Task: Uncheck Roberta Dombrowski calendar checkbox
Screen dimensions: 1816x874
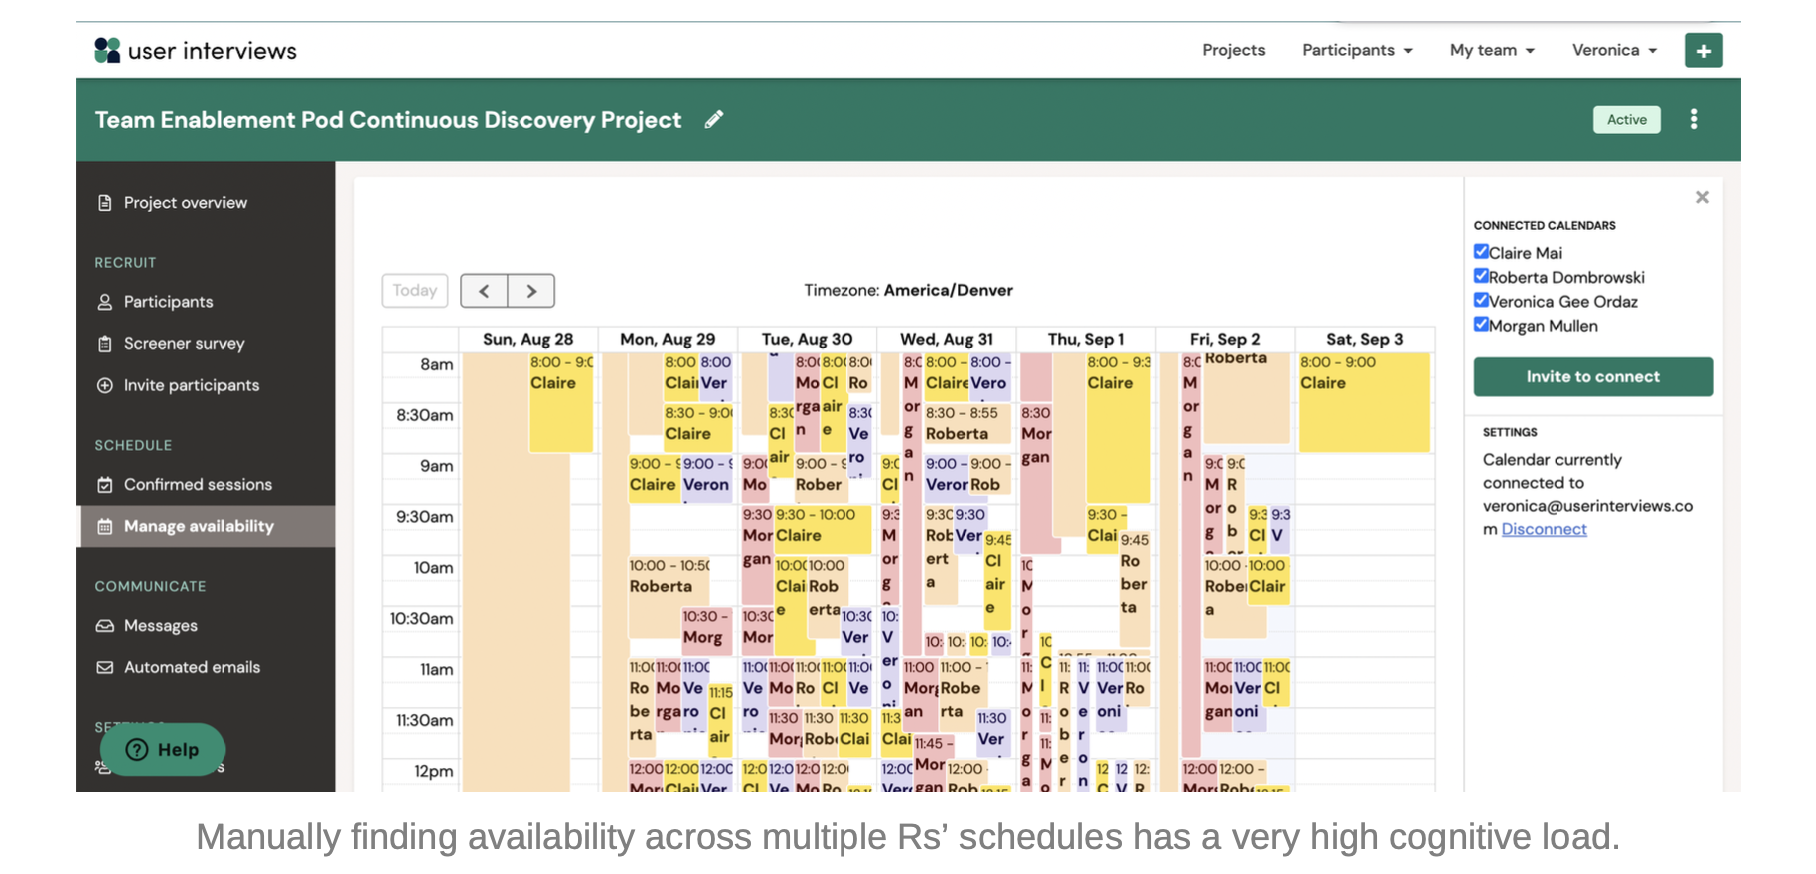Action: pyautogui.click(x=1481, y=276)
